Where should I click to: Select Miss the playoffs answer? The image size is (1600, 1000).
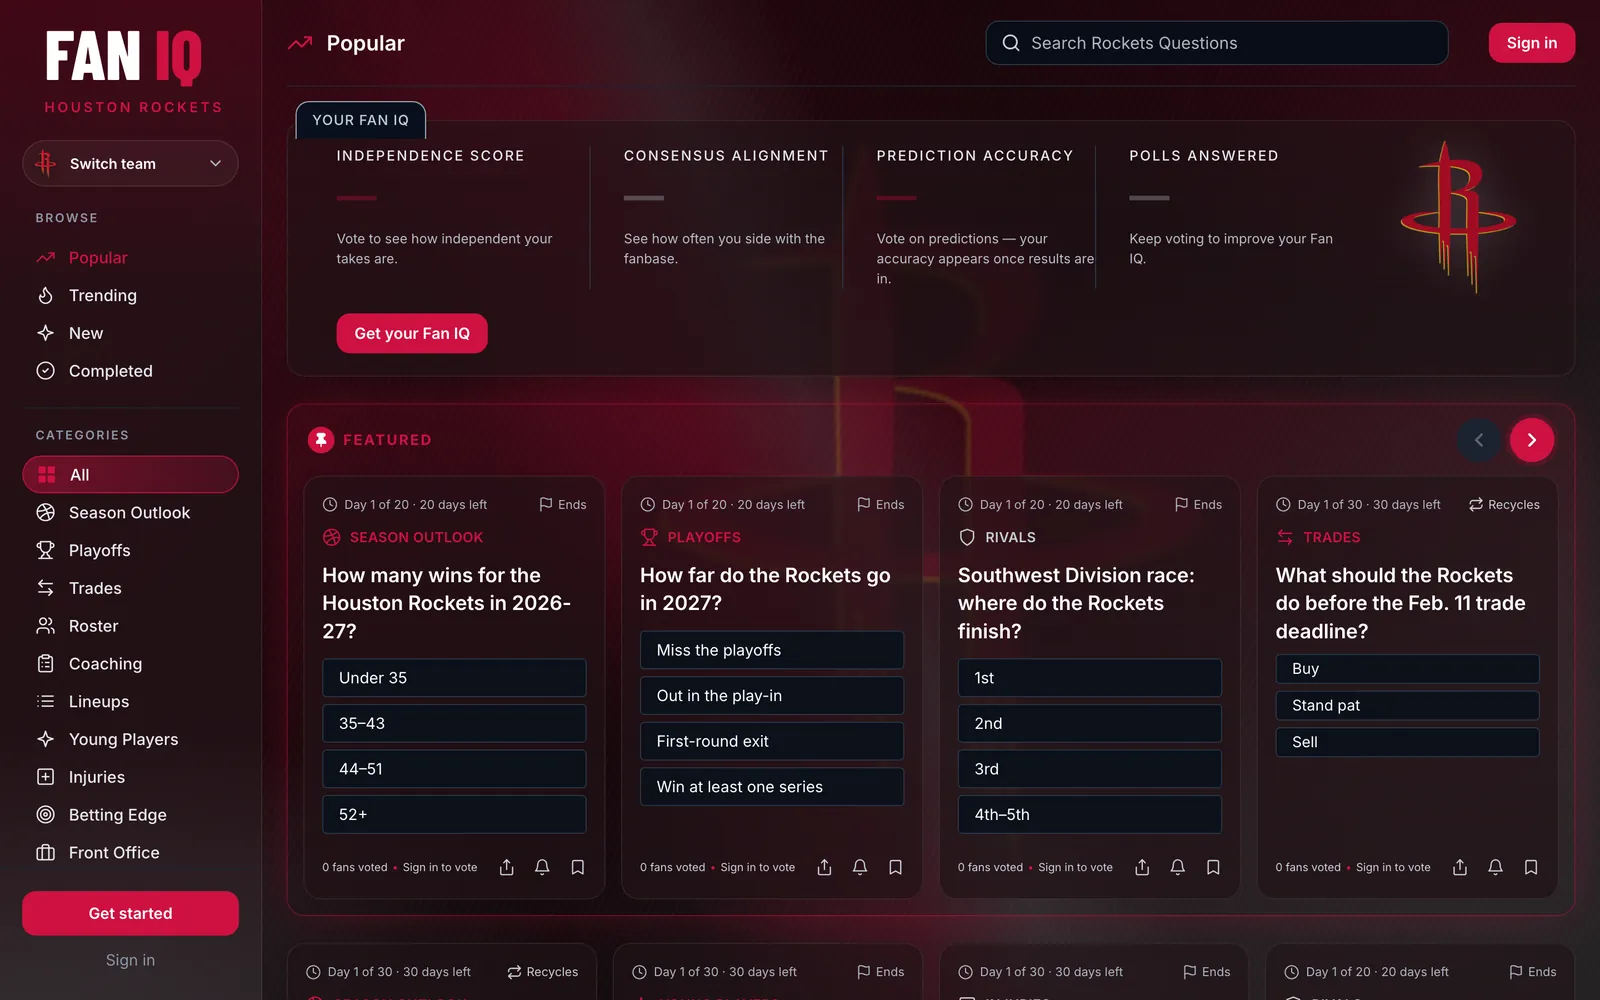(772, 650)
